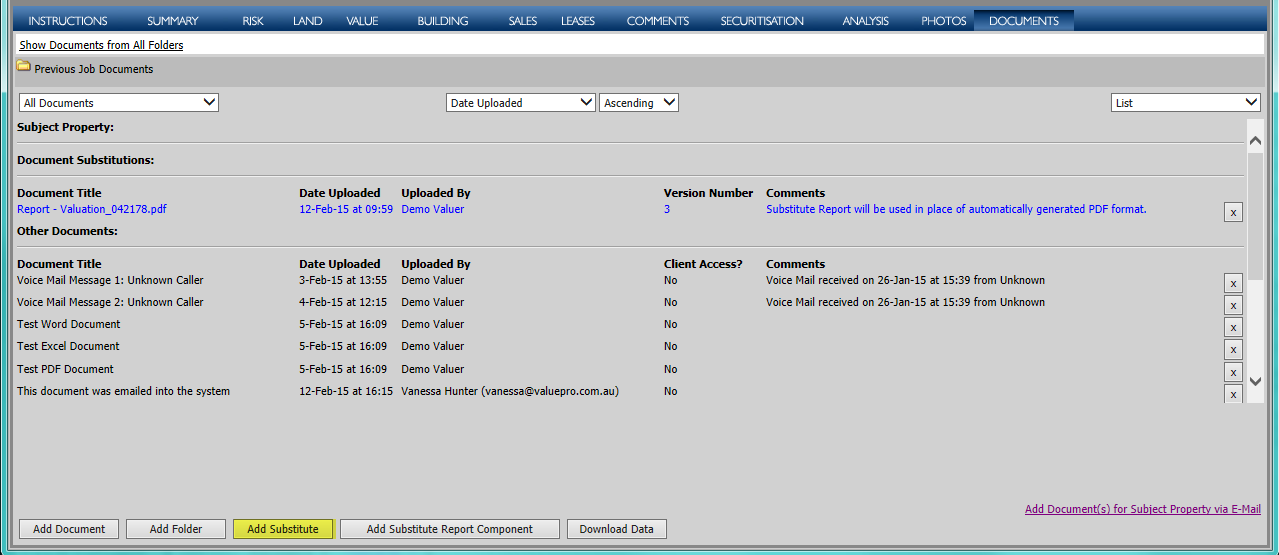Select the Test Excel Document title
The height and width of the screenshot is (555, 1279).
click(x=68, y=346)
